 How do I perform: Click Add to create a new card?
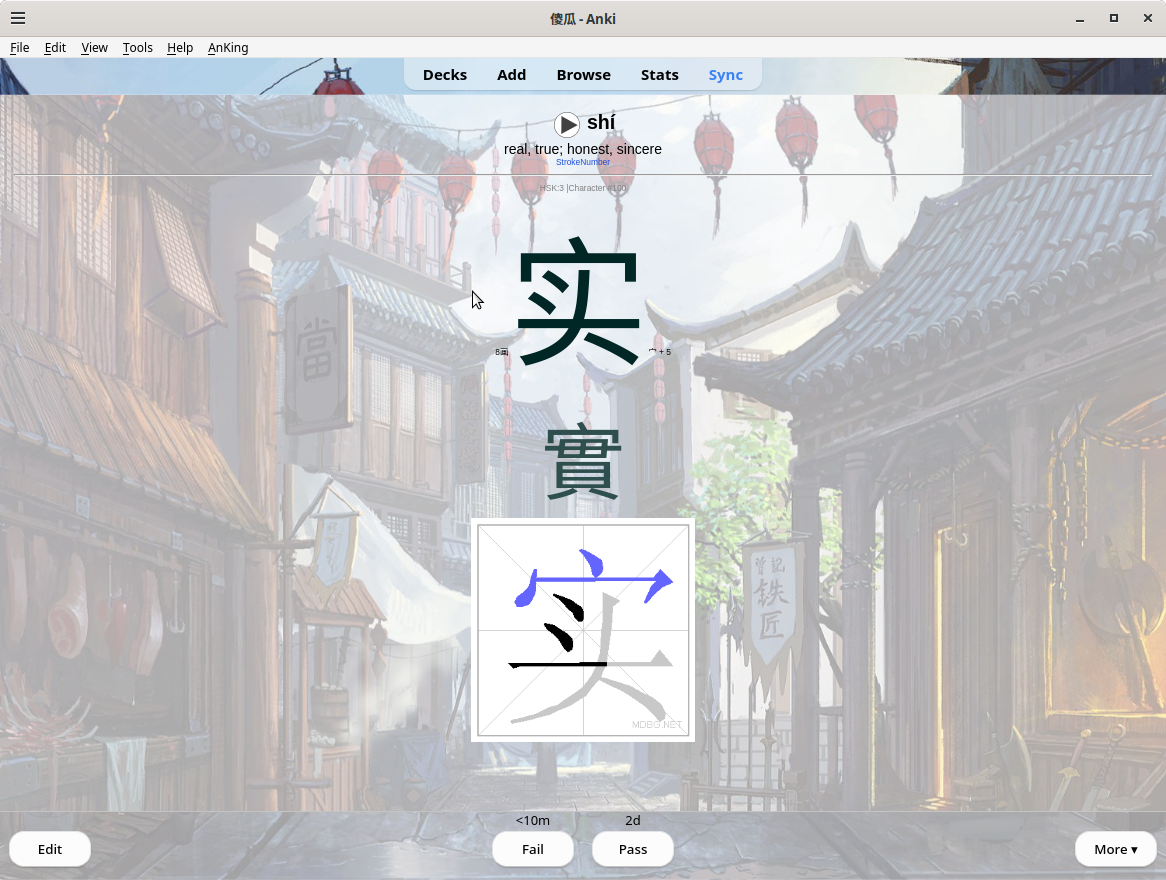tap(512, 75)
